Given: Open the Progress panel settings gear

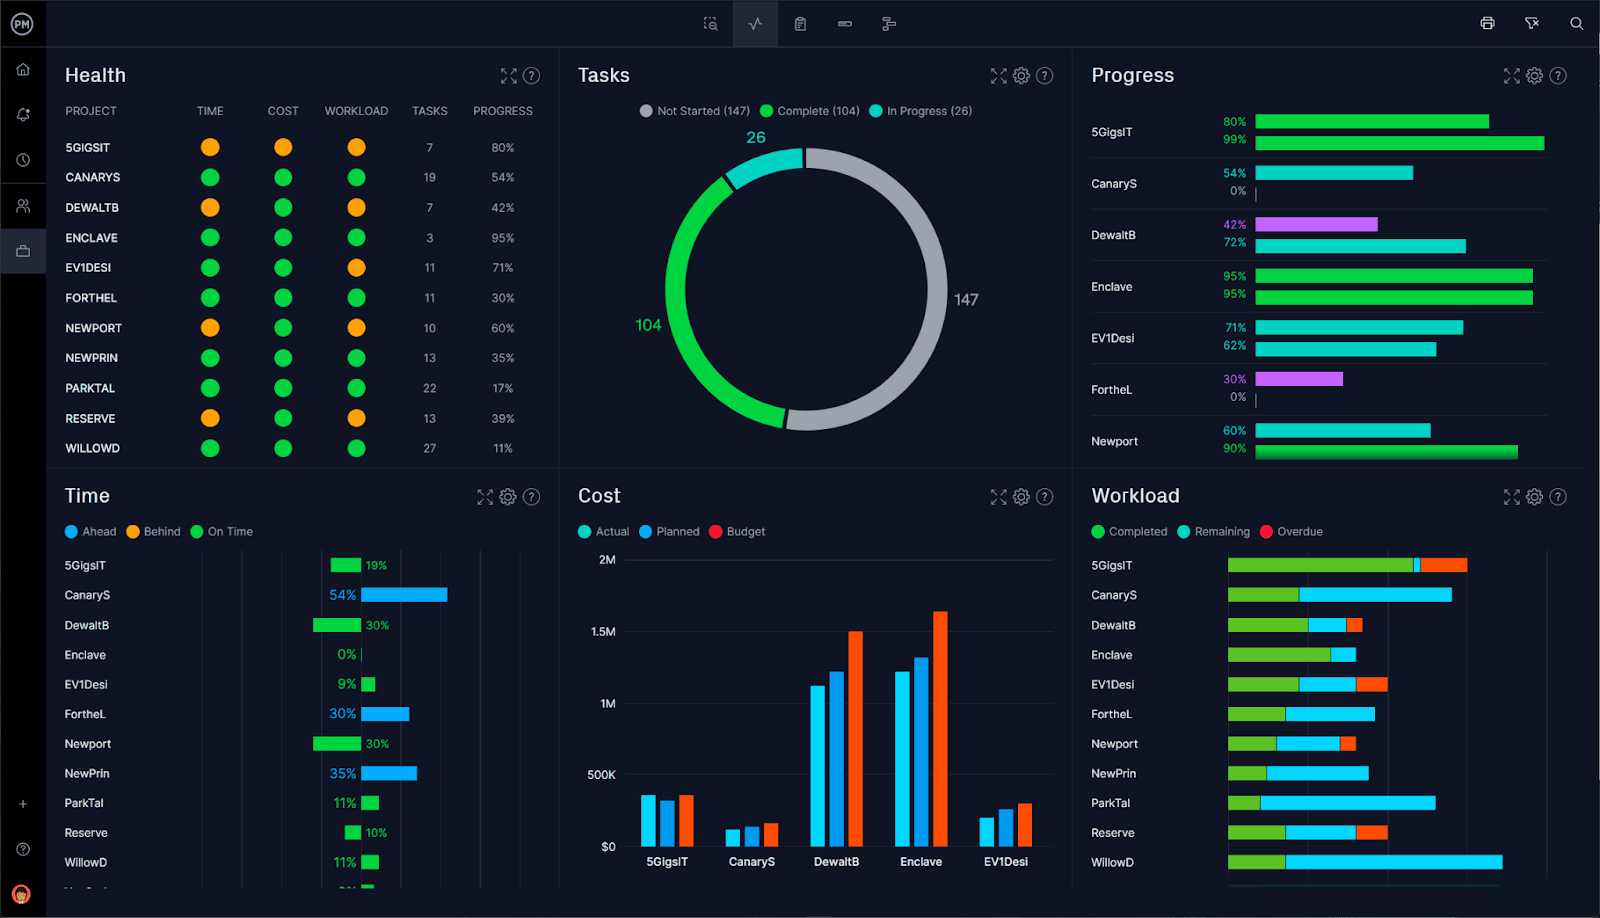Looking at the screenshot, I should (1534, 75).
